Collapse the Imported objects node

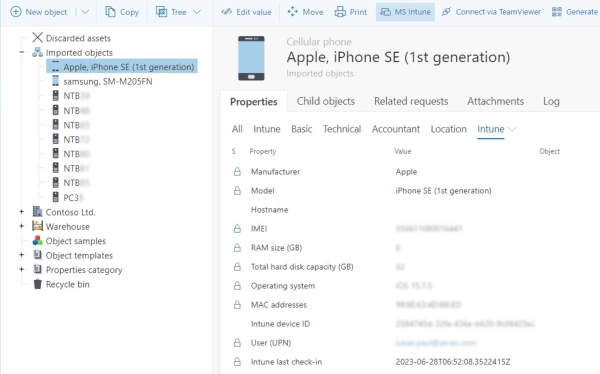[21, 52]
